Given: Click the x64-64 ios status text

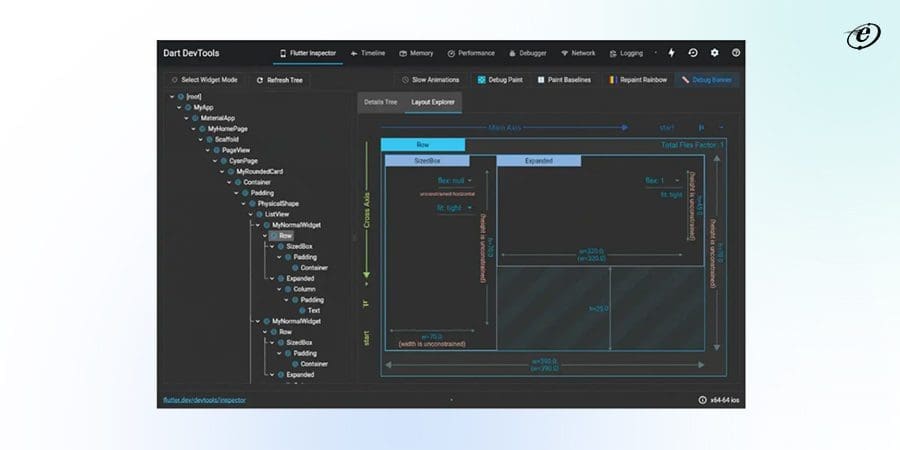Looking at the screenshot, I should click(725, 400).
